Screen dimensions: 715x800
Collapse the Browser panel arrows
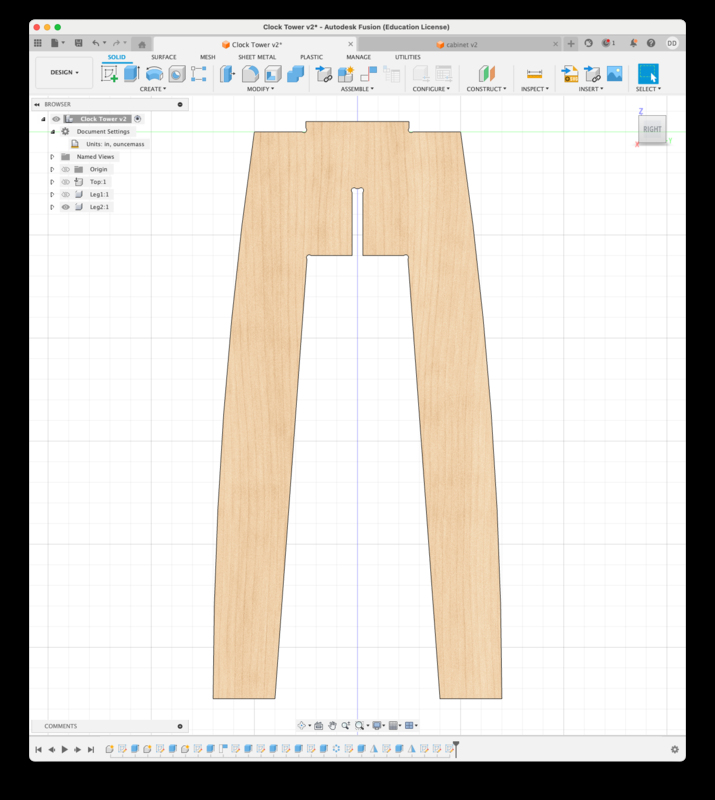(x=37, y=105)
